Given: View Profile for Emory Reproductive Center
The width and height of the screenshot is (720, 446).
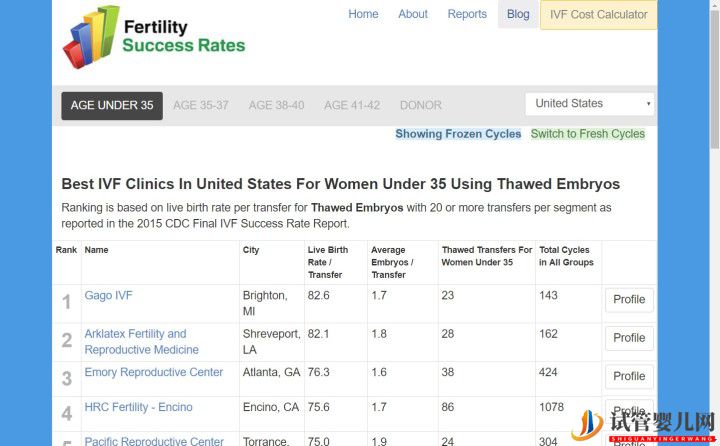Looking at the screenshot, I should [x=629, y=376].
